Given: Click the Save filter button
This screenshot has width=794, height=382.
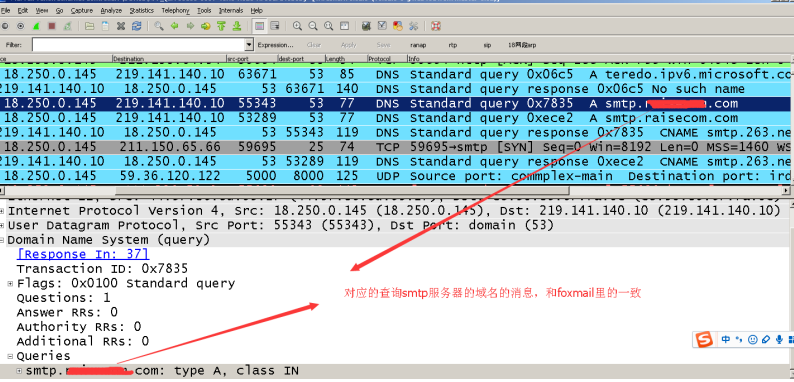Looking at the screenshot, I should coord(383,45).
